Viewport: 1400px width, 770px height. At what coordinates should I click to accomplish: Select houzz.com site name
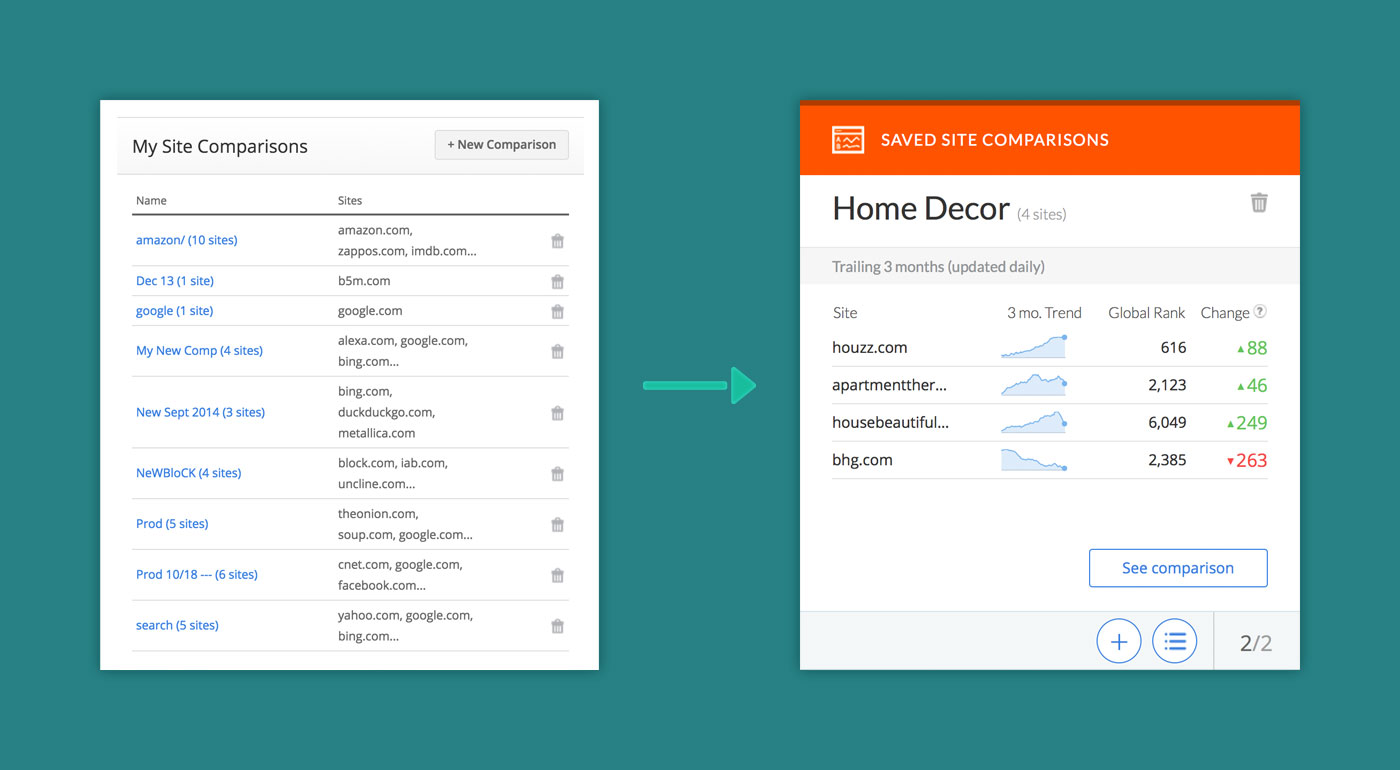(x=870, y=348)
